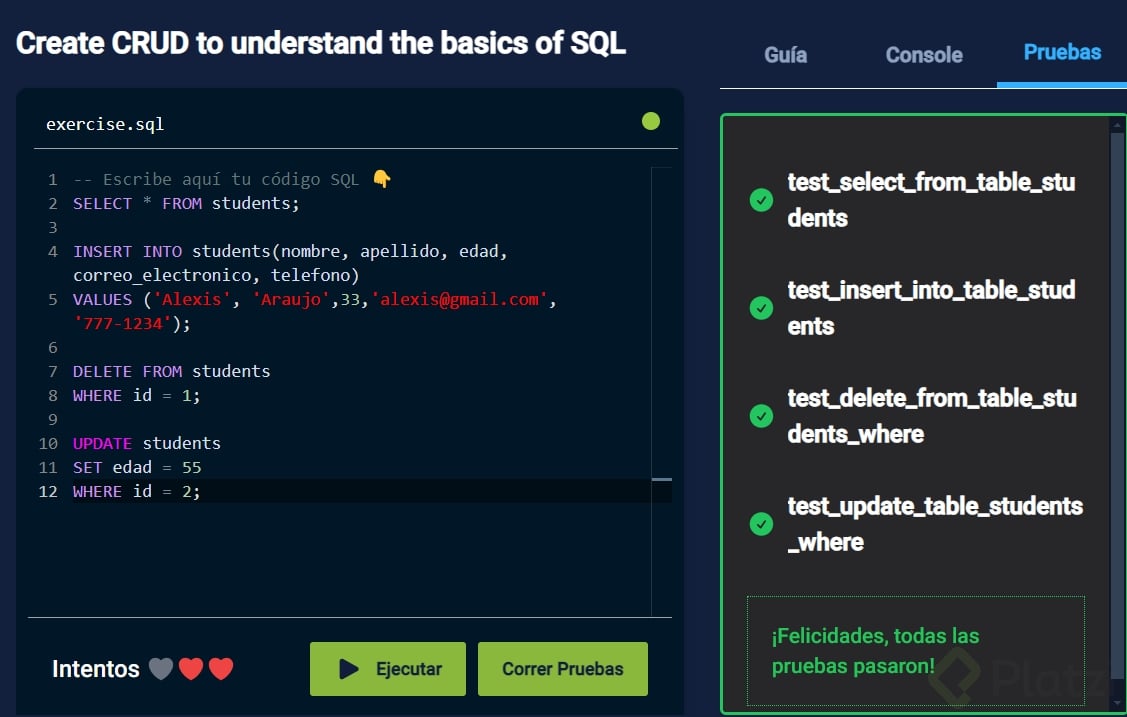Open the Guía tab
This screenshot has width=1127, height=717.
pyautogui.click(x=785, y=55)
